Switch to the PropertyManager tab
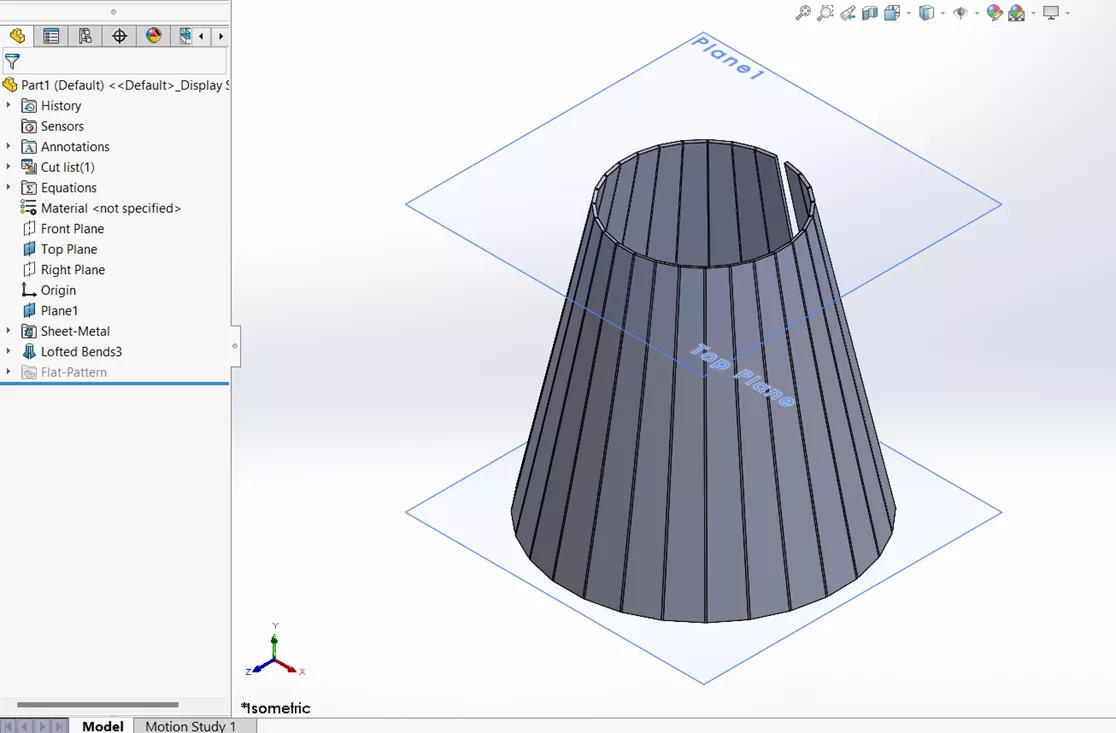Image resolution: width=1116 pixels, height=733 pixels. point(51,36)
